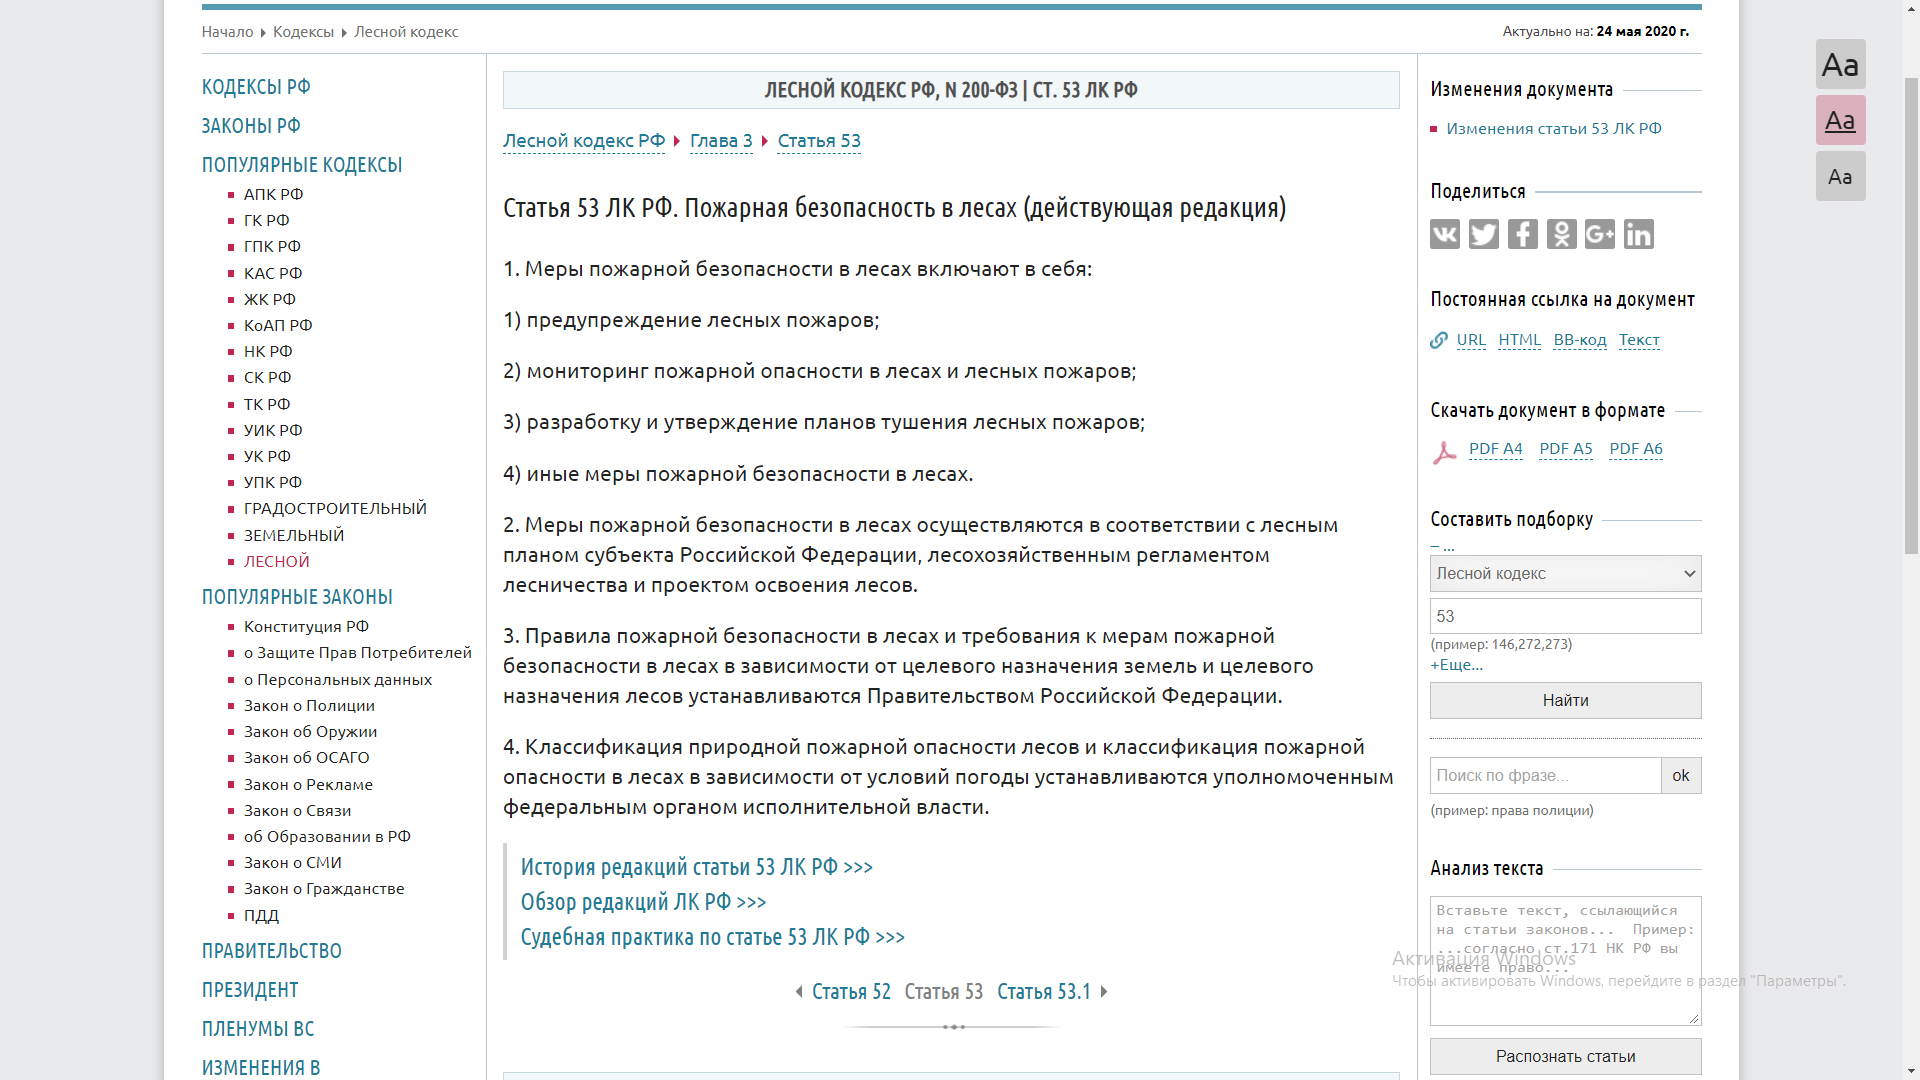This screenshot has width=1920, height=1080.
Task: Download the document as PDF A5
Action: [x=1566, y=449]
